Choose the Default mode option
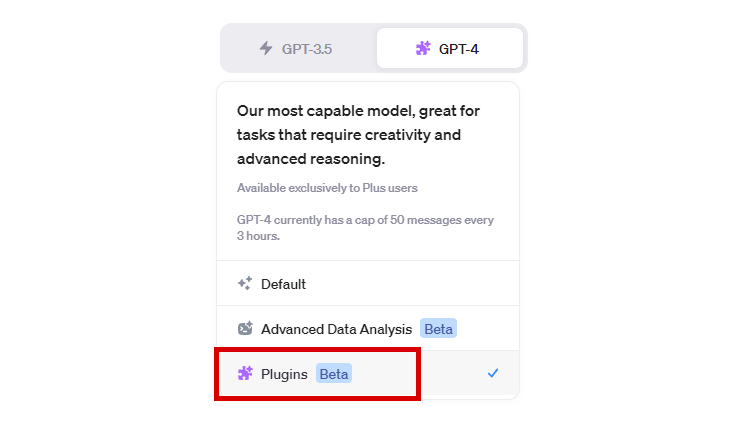Viewport: 732px width, 425px height. (368, 283)
